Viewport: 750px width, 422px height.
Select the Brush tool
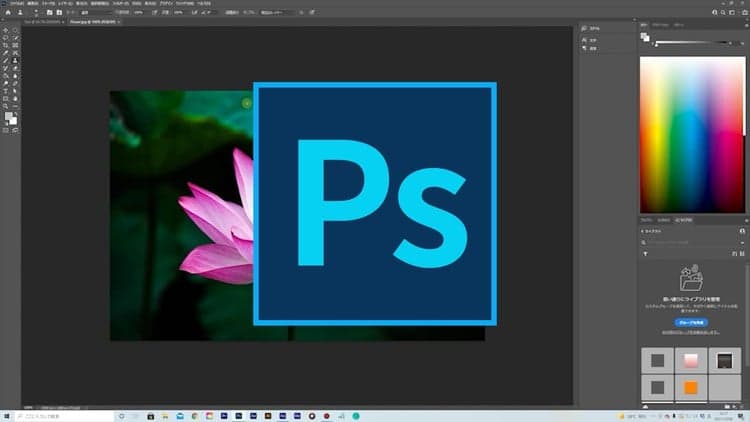(6, 61)
